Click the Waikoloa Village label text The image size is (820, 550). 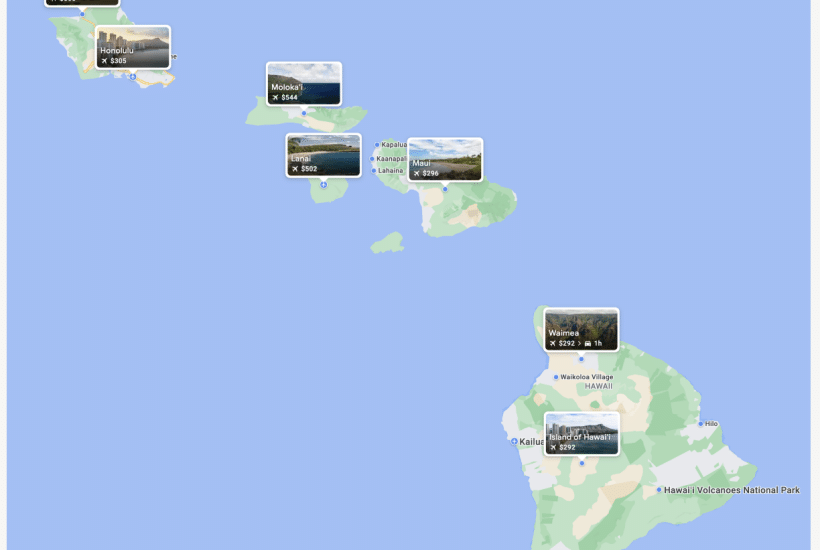coord(587,377)
